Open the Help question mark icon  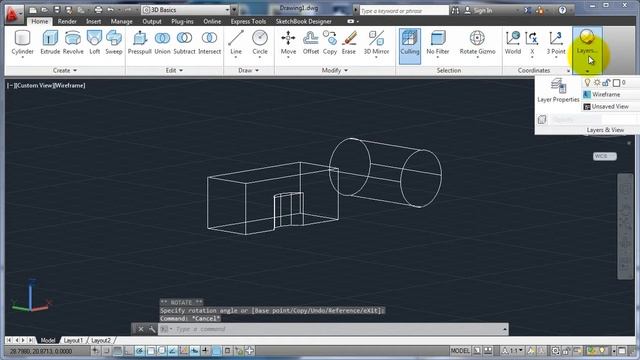(x=562, y=10)
